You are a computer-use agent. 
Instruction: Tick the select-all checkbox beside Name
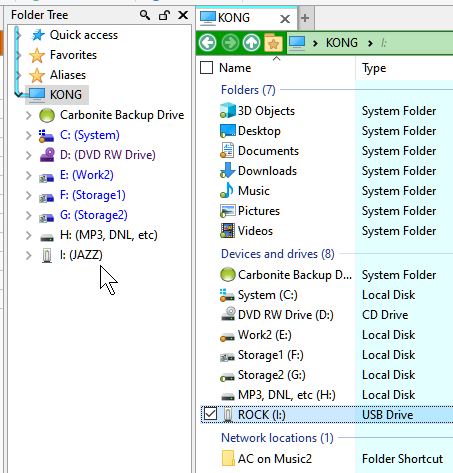207,68
